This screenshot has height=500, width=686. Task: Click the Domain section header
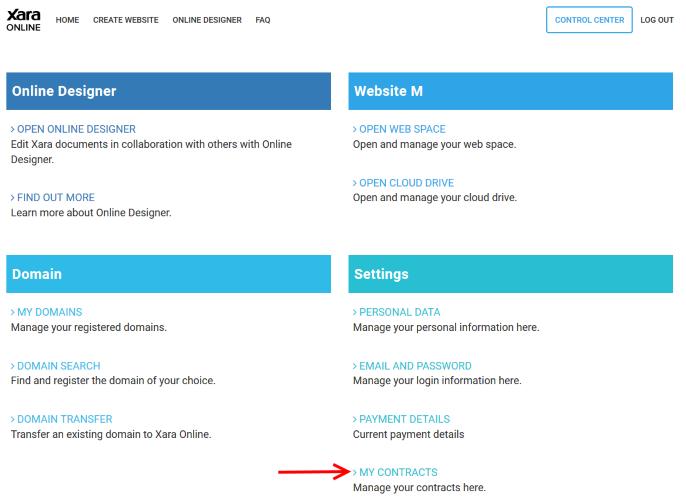(x=168, y=274)
